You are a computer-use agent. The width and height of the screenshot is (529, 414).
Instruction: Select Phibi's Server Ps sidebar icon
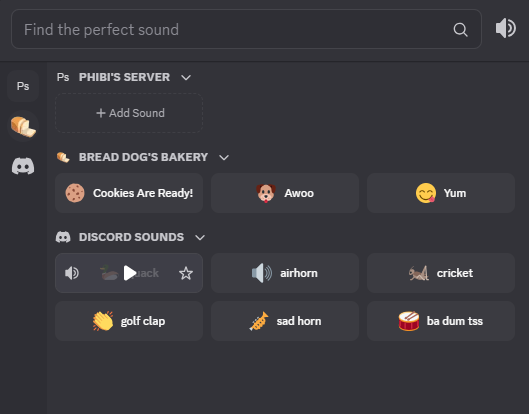point(23,86)
